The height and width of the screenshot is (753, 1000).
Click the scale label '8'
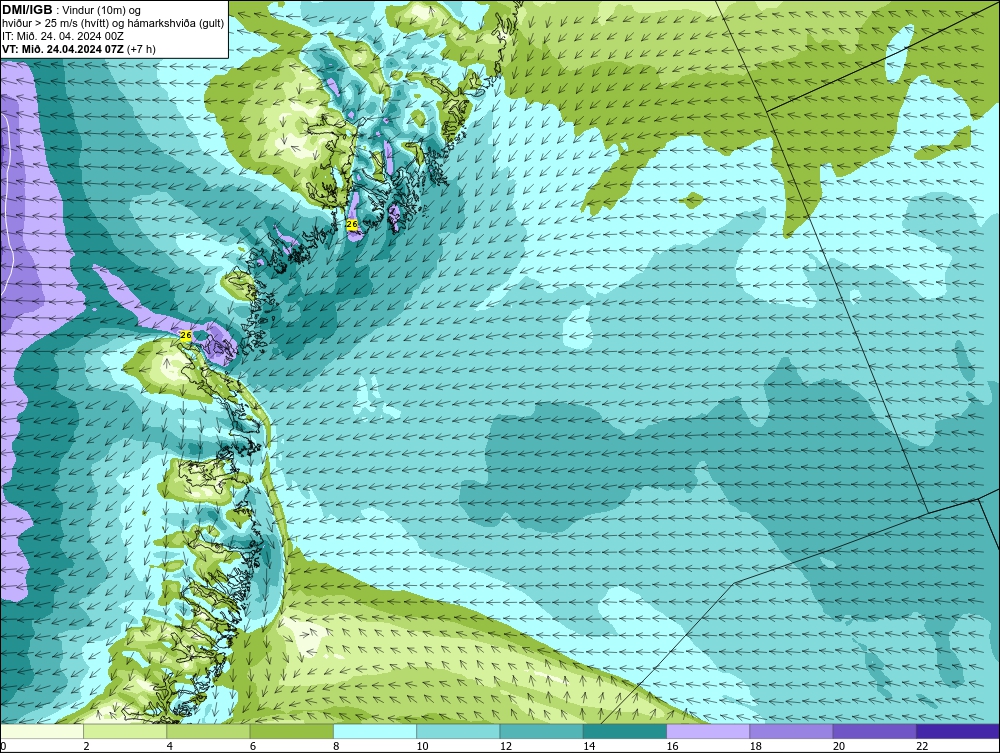pyautogui.click(x=336, y=747)
